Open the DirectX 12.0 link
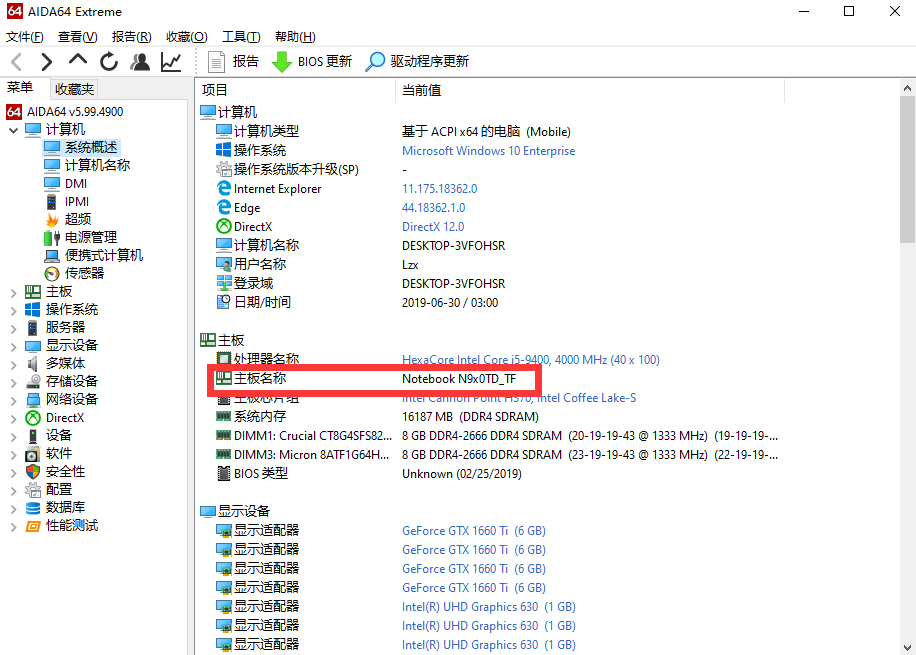Screen dimensions: 916x655 [433, 227]
